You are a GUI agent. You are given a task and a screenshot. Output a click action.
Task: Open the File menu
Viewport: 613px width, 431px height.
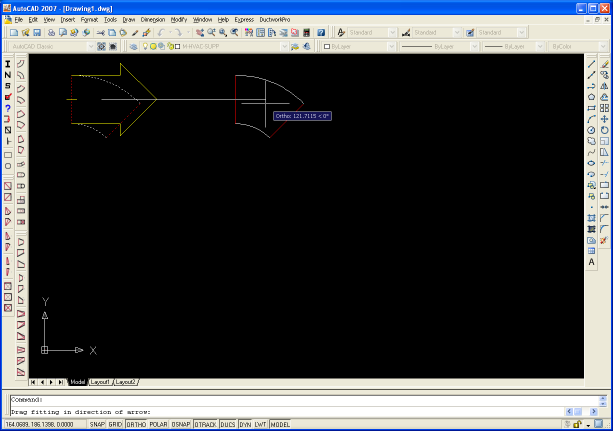(x=19, y=20)
